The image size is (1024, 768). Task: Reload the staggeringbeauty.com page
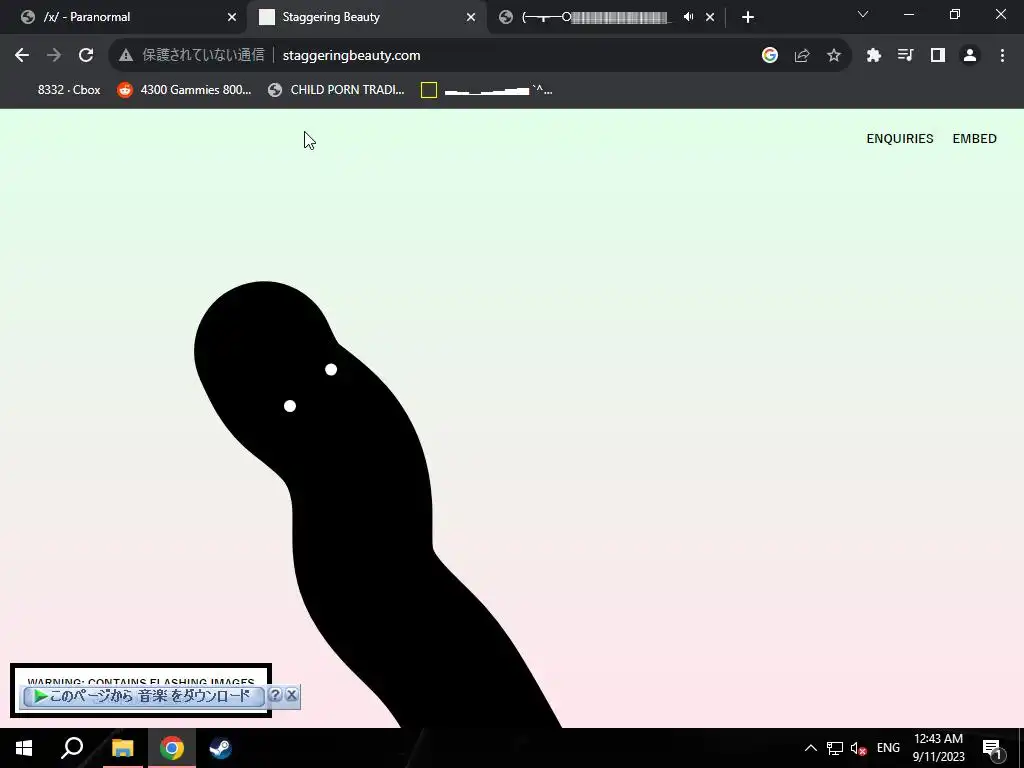[86, 56]
